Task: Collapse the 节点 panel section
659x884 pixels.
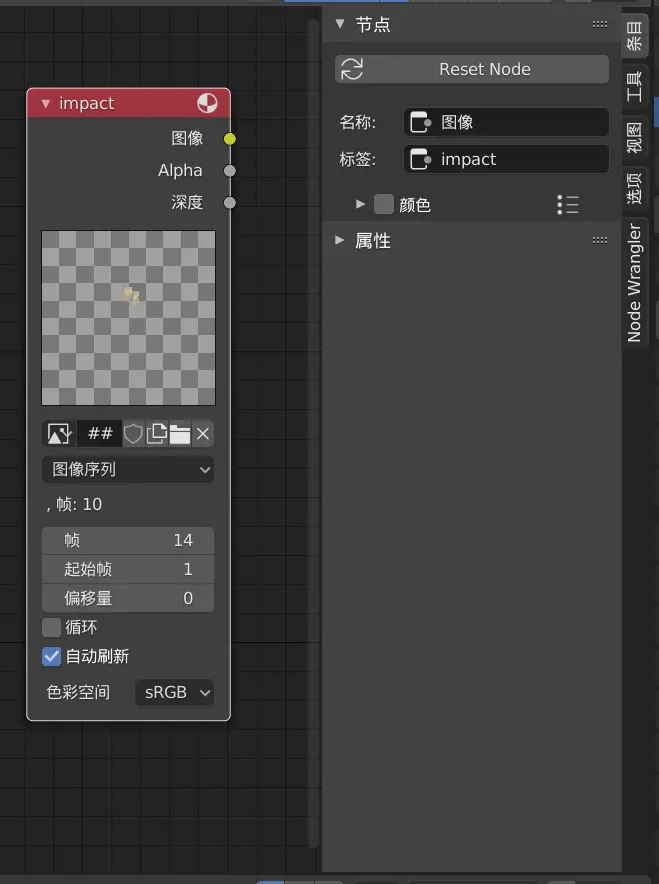Action: click(340, 24)
